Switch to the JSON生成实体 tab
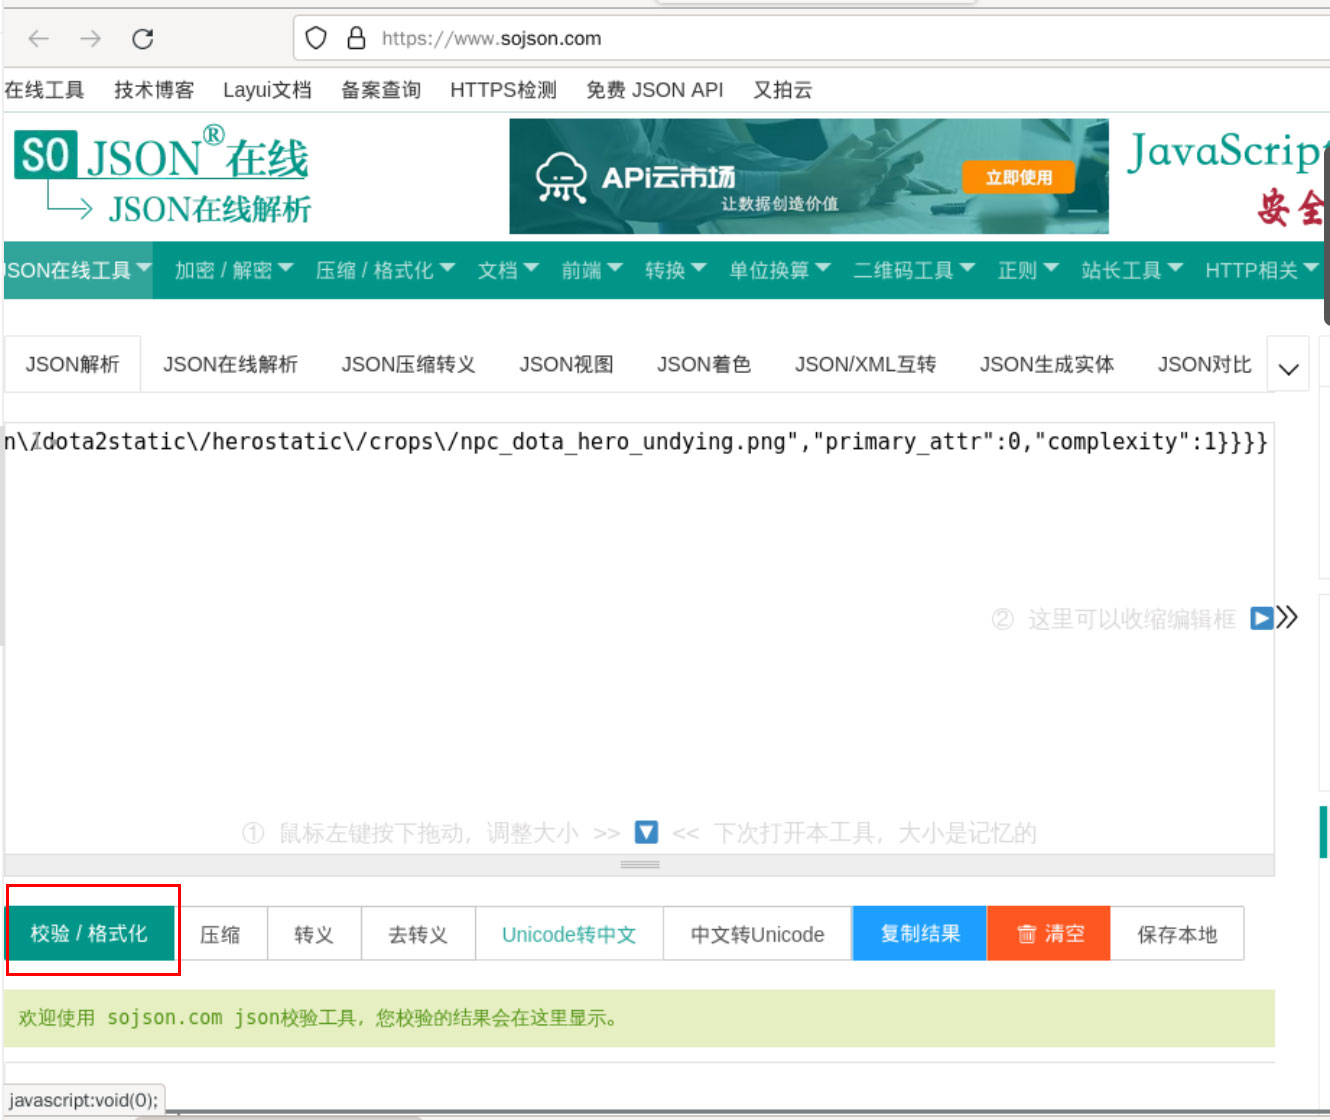This screenshot has width=1330, height=1120. pos(1047,364)
